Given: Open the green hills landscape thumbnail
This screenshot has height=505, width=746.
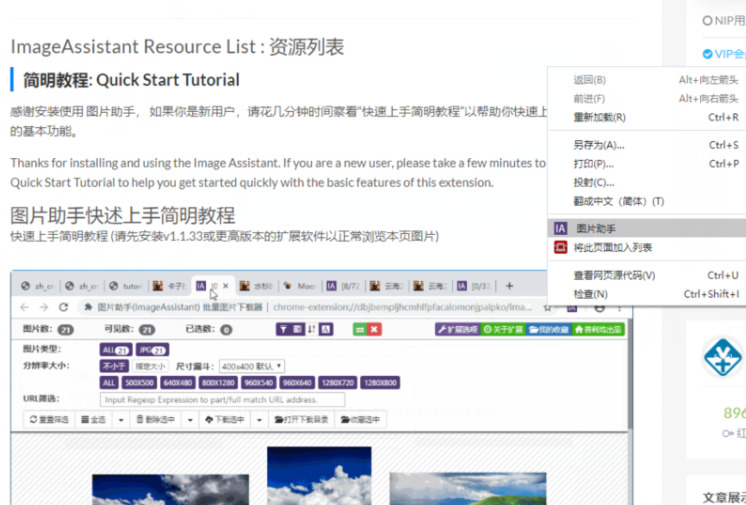Looking at the screenshot, I should [468, 489].
